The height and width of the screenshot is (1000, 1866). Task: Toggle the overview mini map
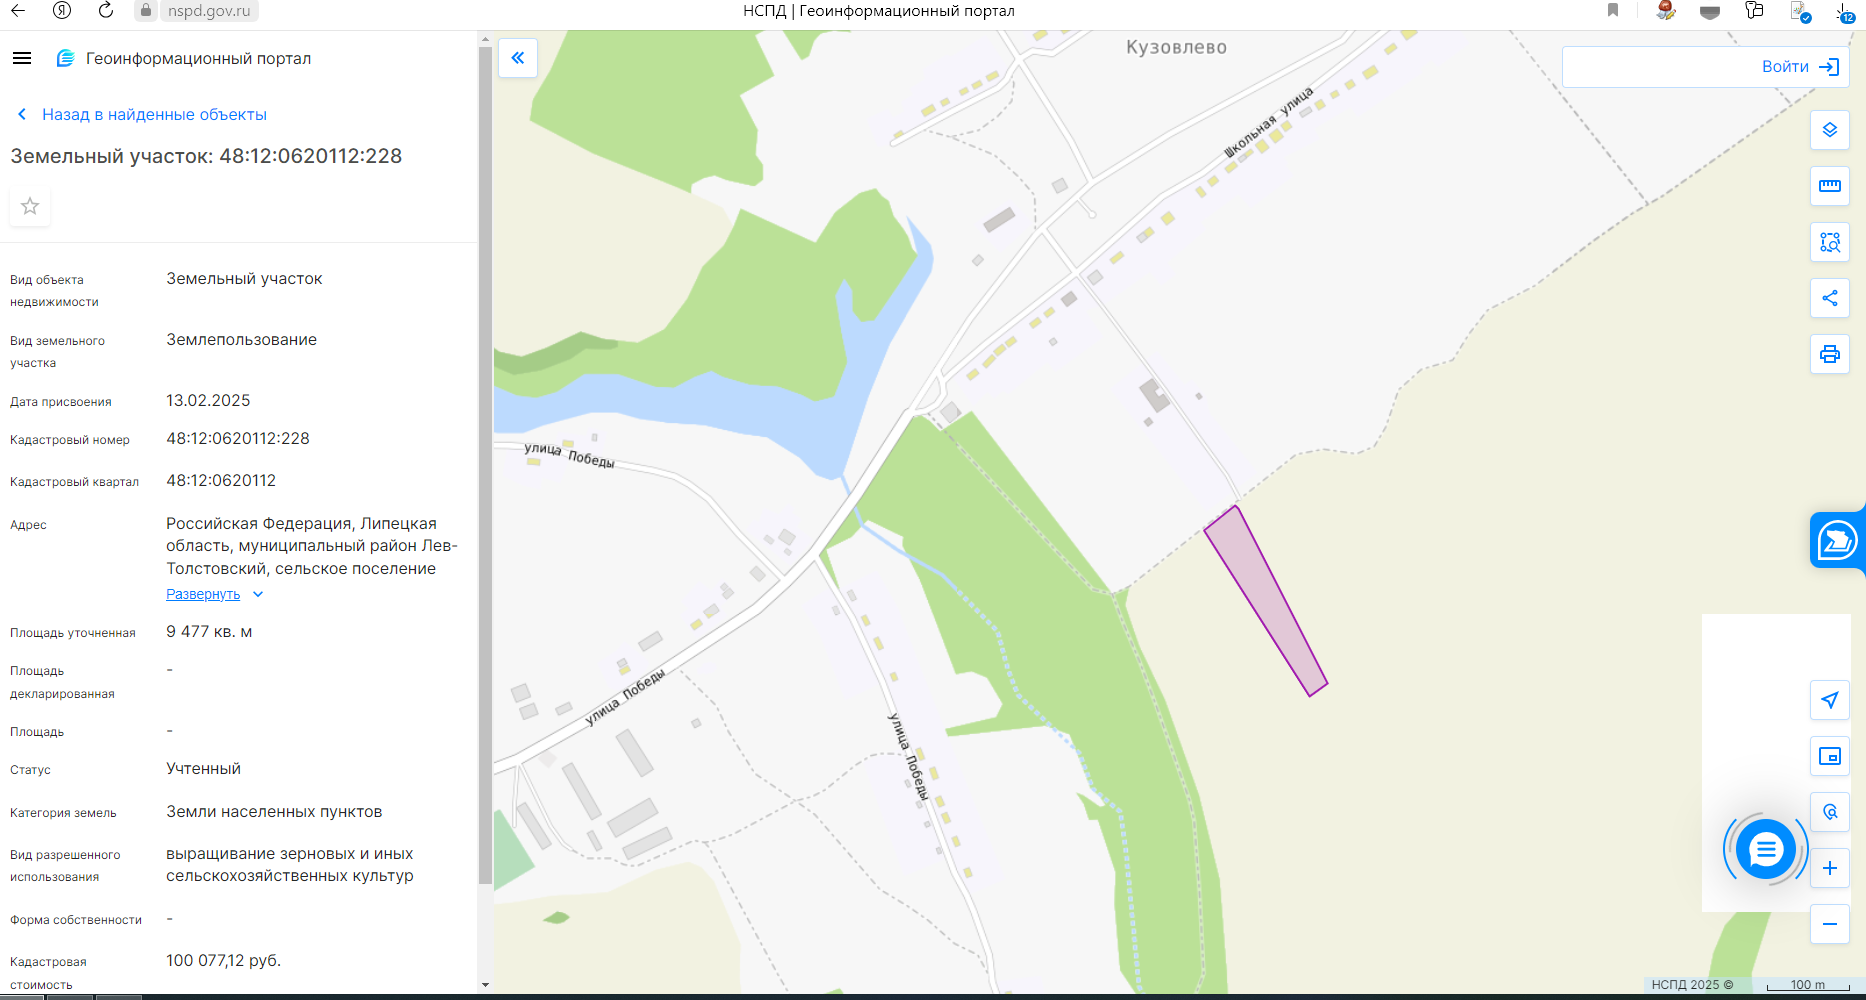pyautogui.click(x=1829, y=756)
